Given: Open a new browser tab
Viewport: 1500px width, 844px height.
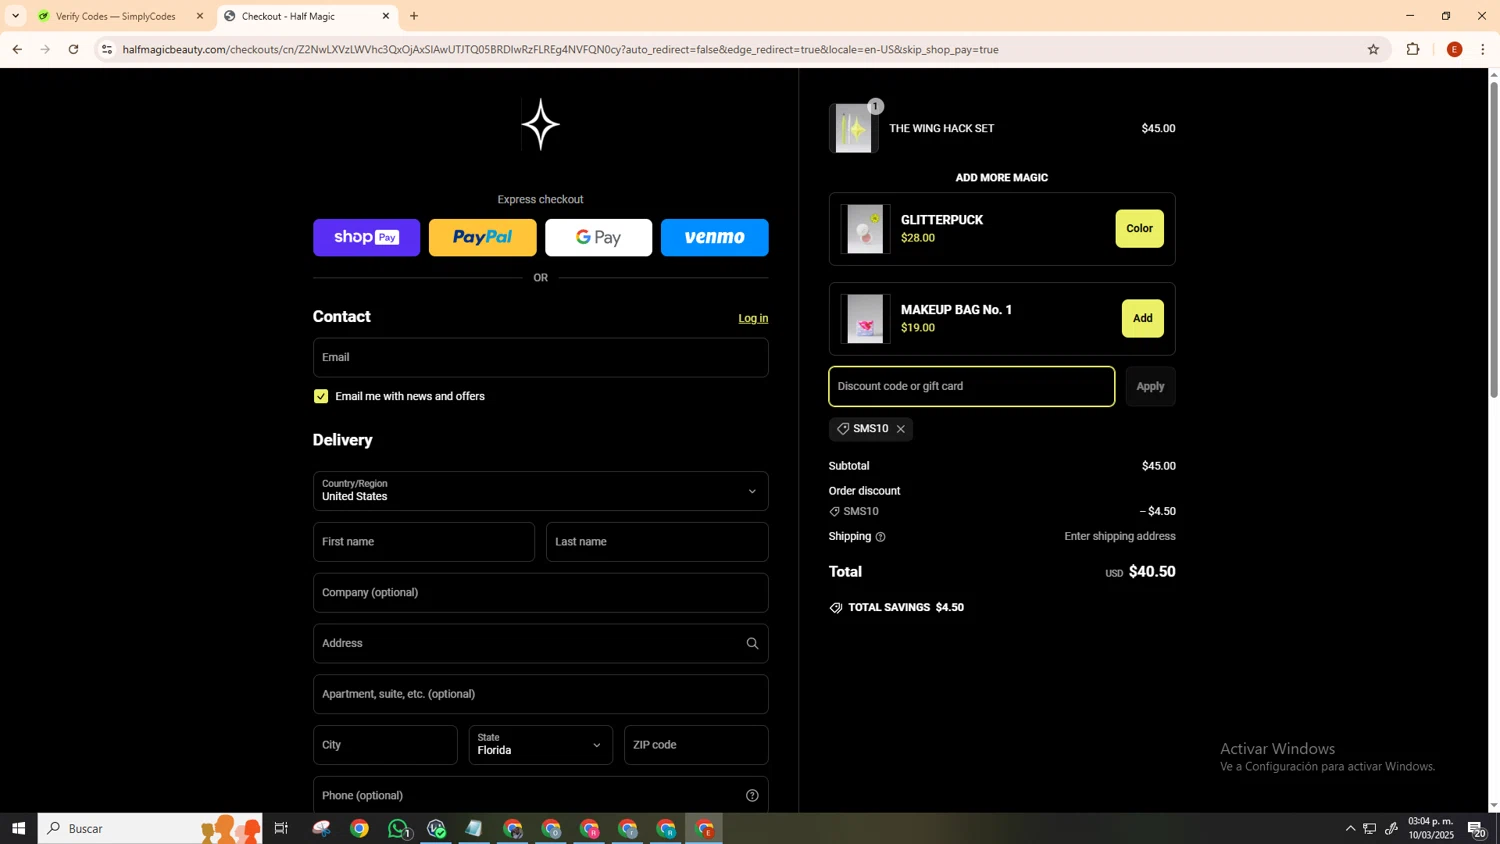Looking at the screenshot, I should tap(414, 16).
